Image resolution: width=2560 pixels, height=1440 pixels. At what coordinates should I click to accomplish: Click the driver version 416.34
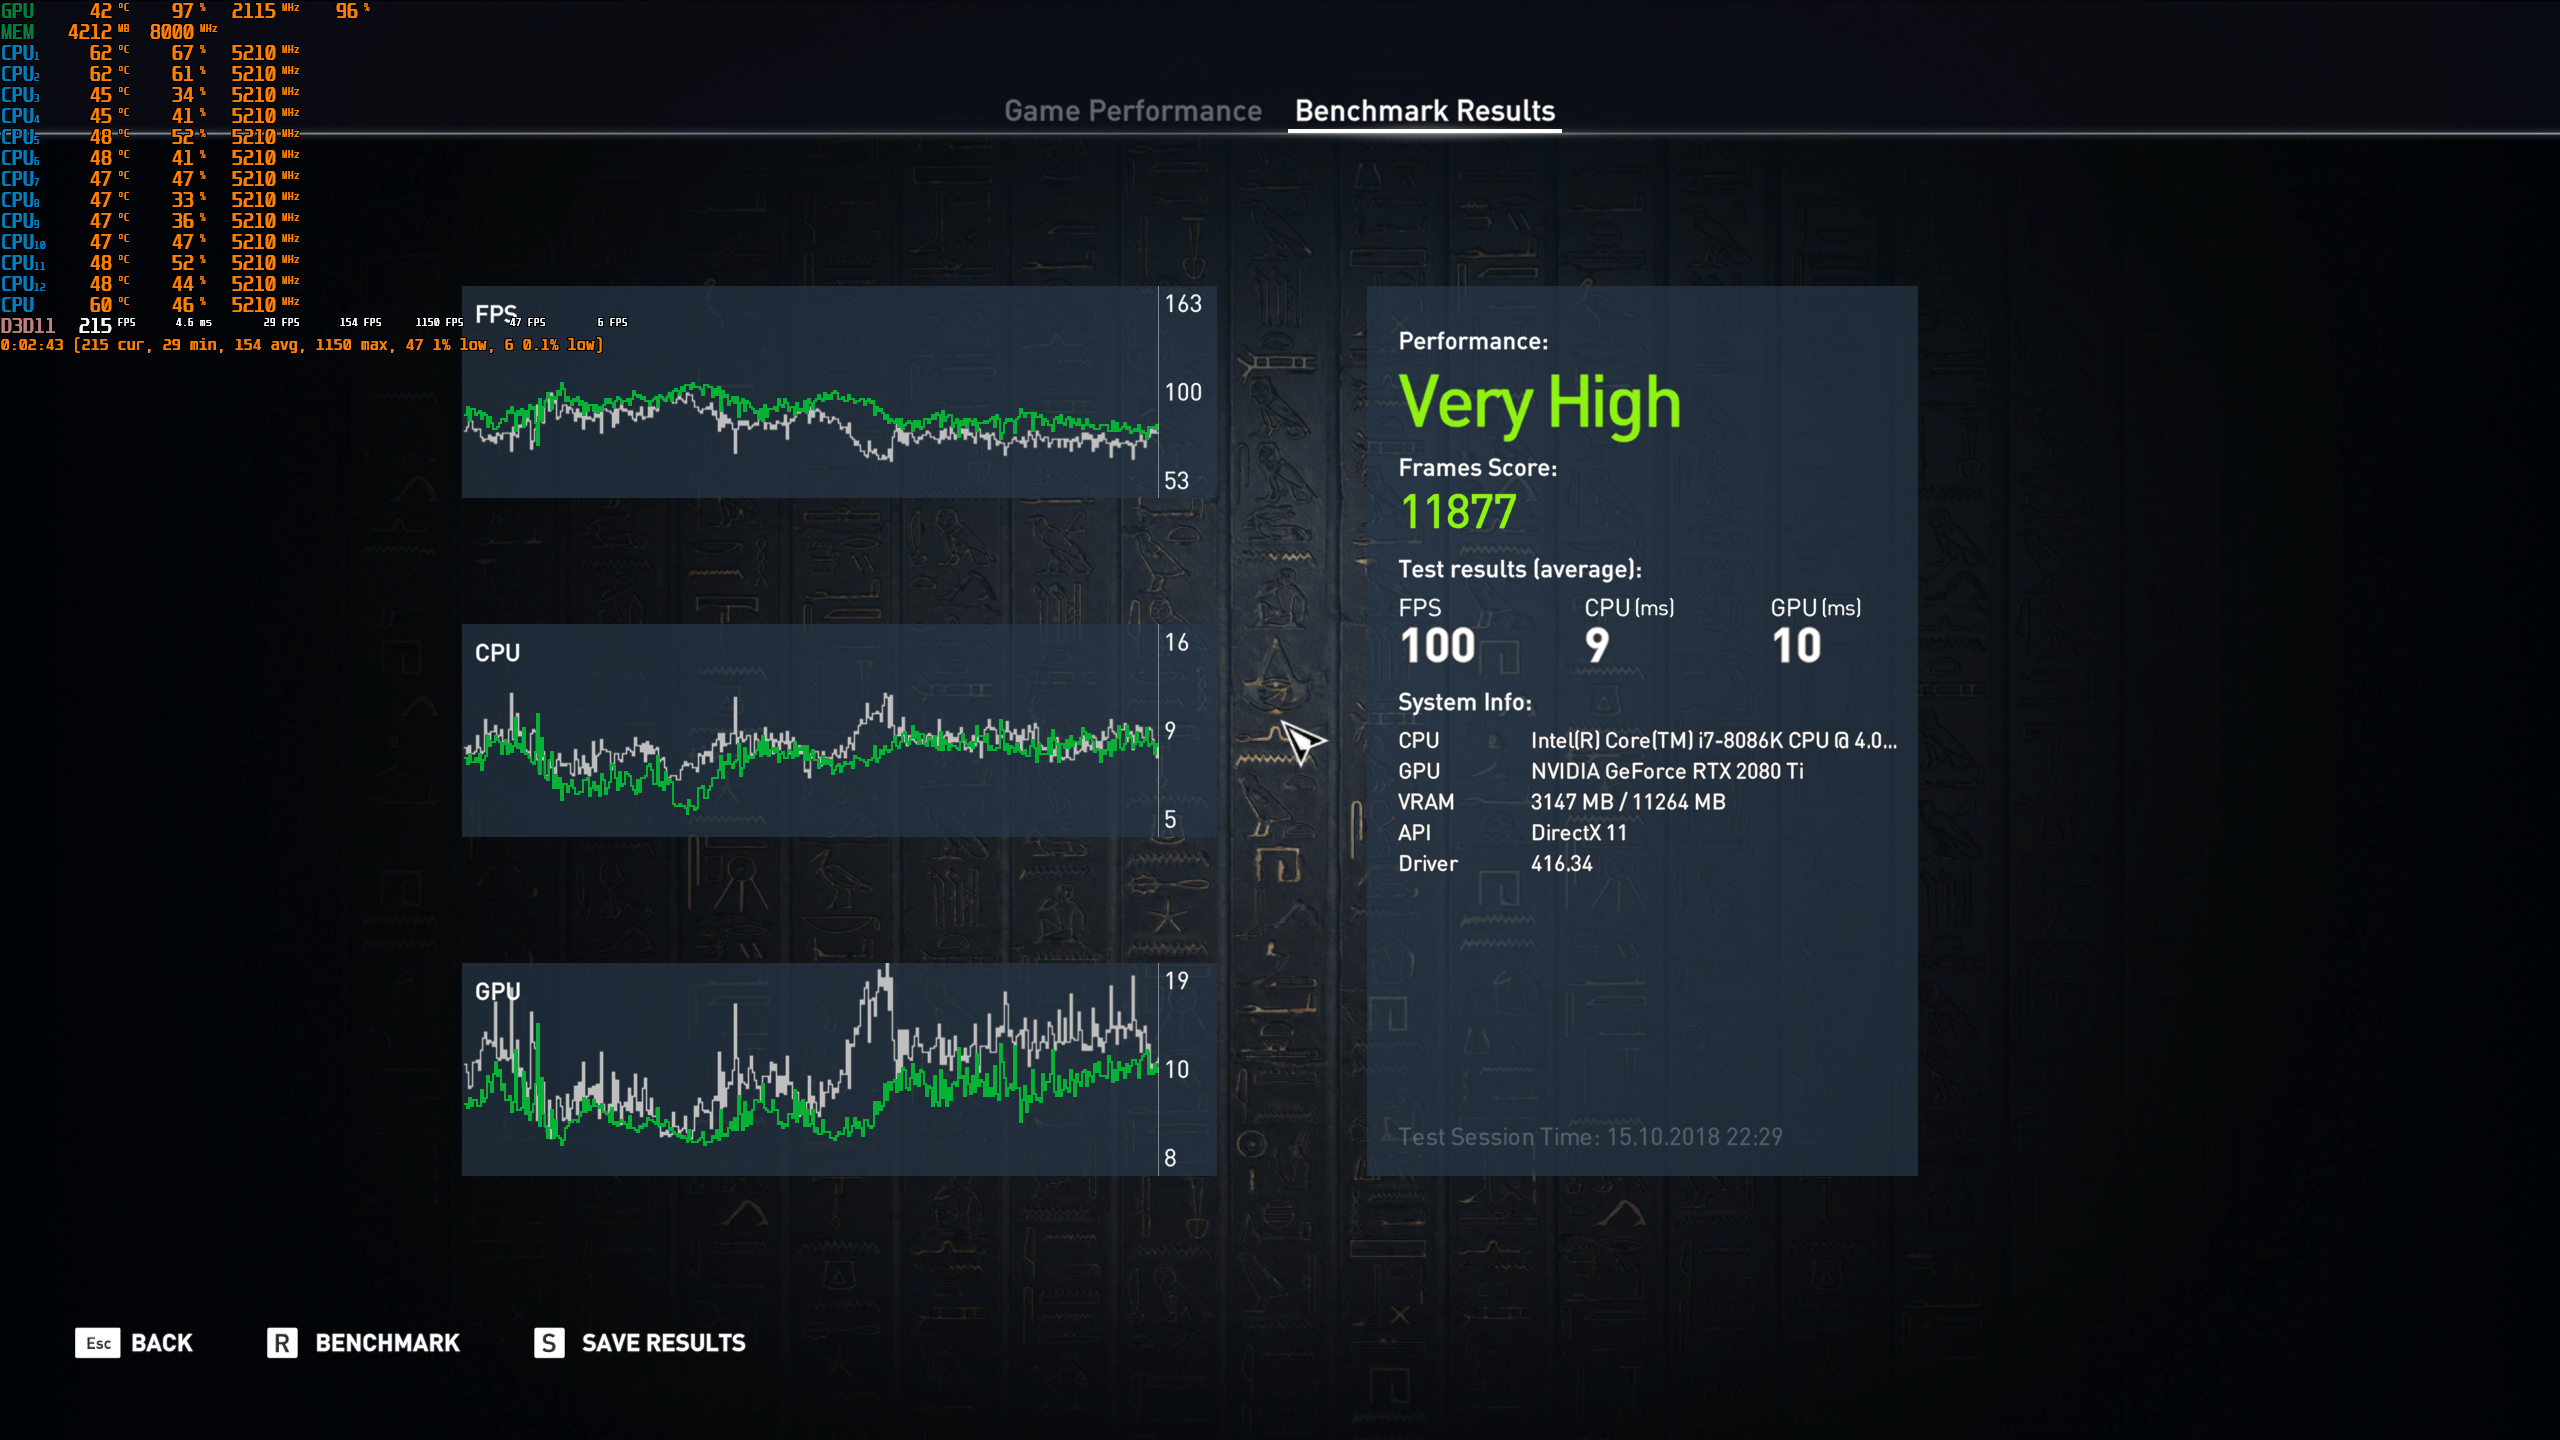[x=1561, y=863]
